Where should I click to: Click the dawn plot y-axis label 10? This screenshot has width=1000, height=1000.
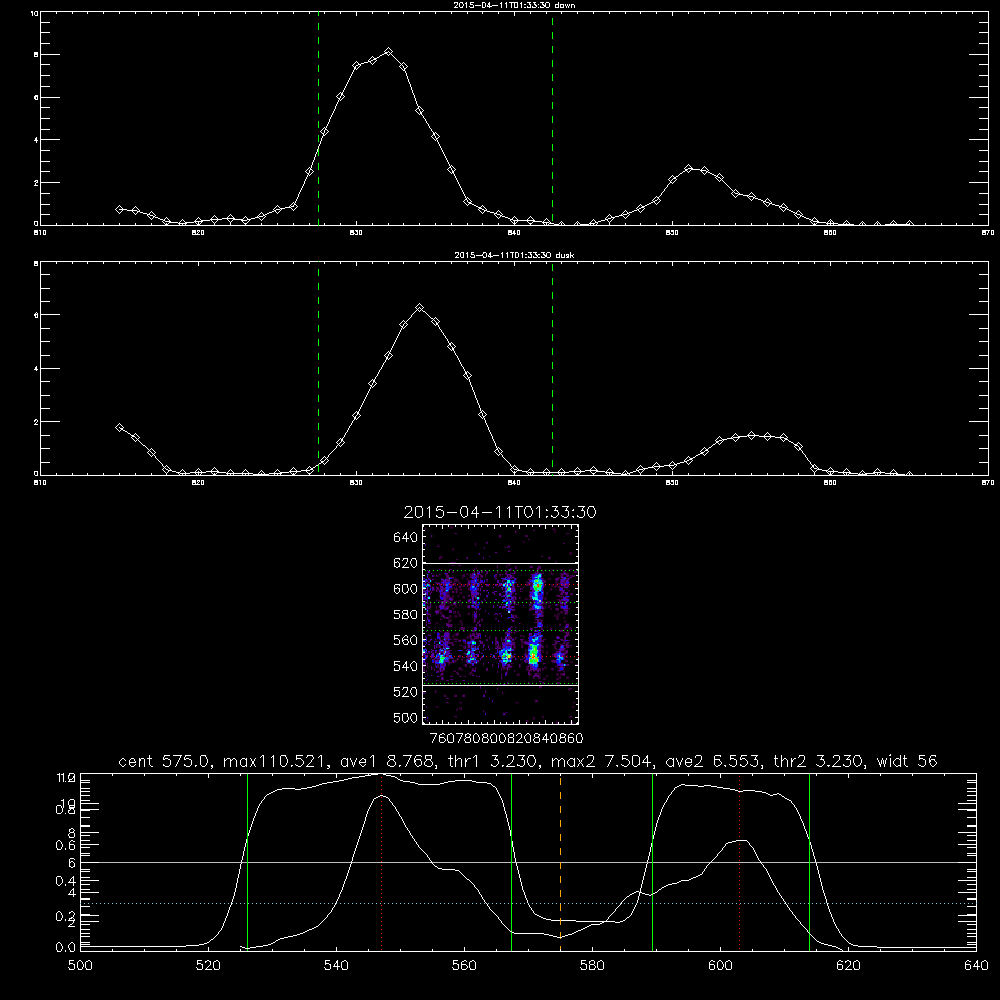[x=34, y=13]
